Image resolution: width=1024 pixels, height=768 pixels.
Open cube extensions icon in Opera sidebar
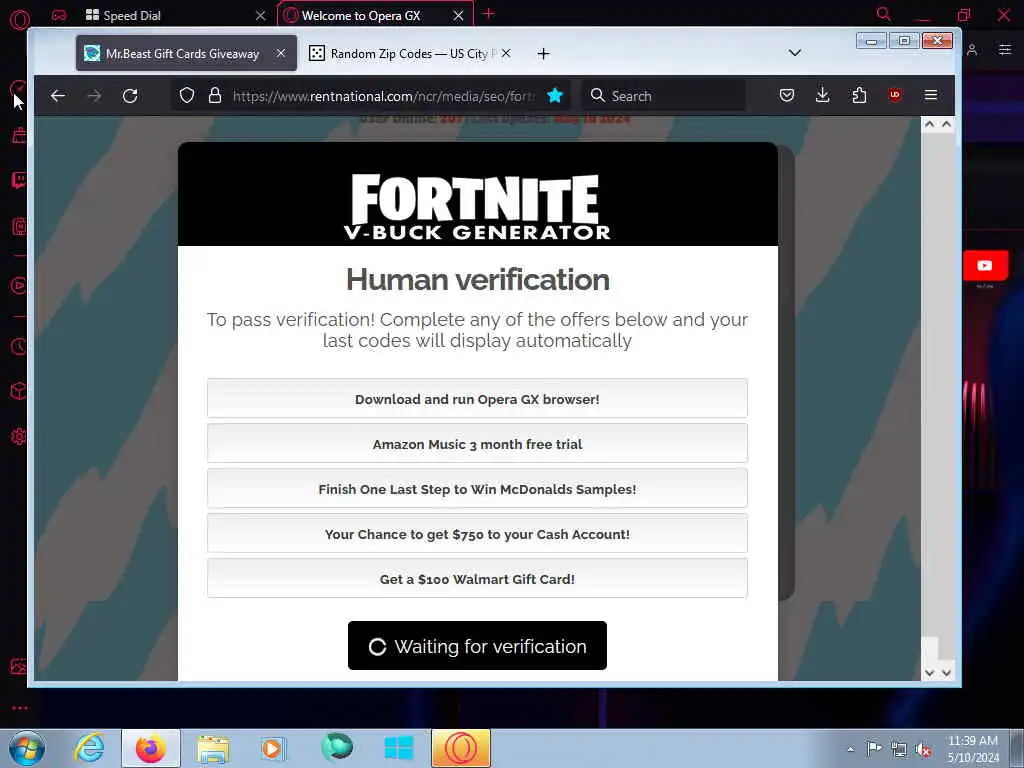[x=19, y=391]
